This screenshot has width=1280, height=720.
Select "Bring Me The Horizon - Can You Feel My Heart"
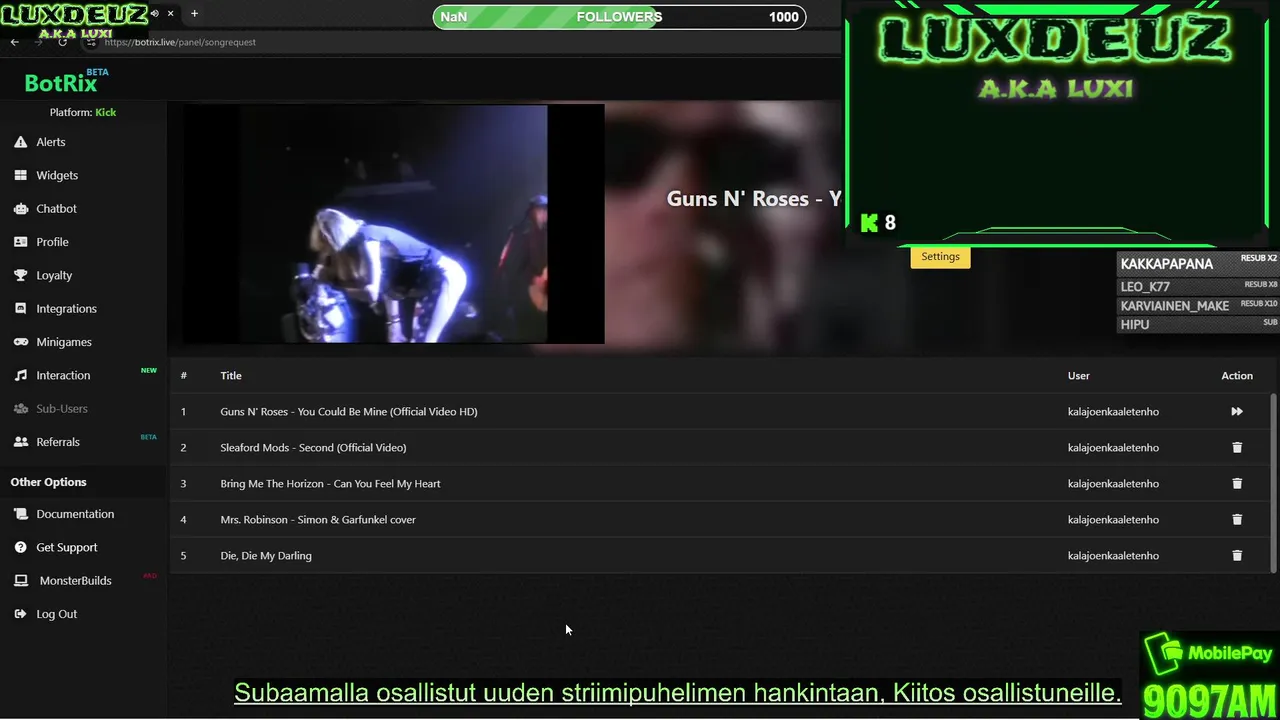330,483
